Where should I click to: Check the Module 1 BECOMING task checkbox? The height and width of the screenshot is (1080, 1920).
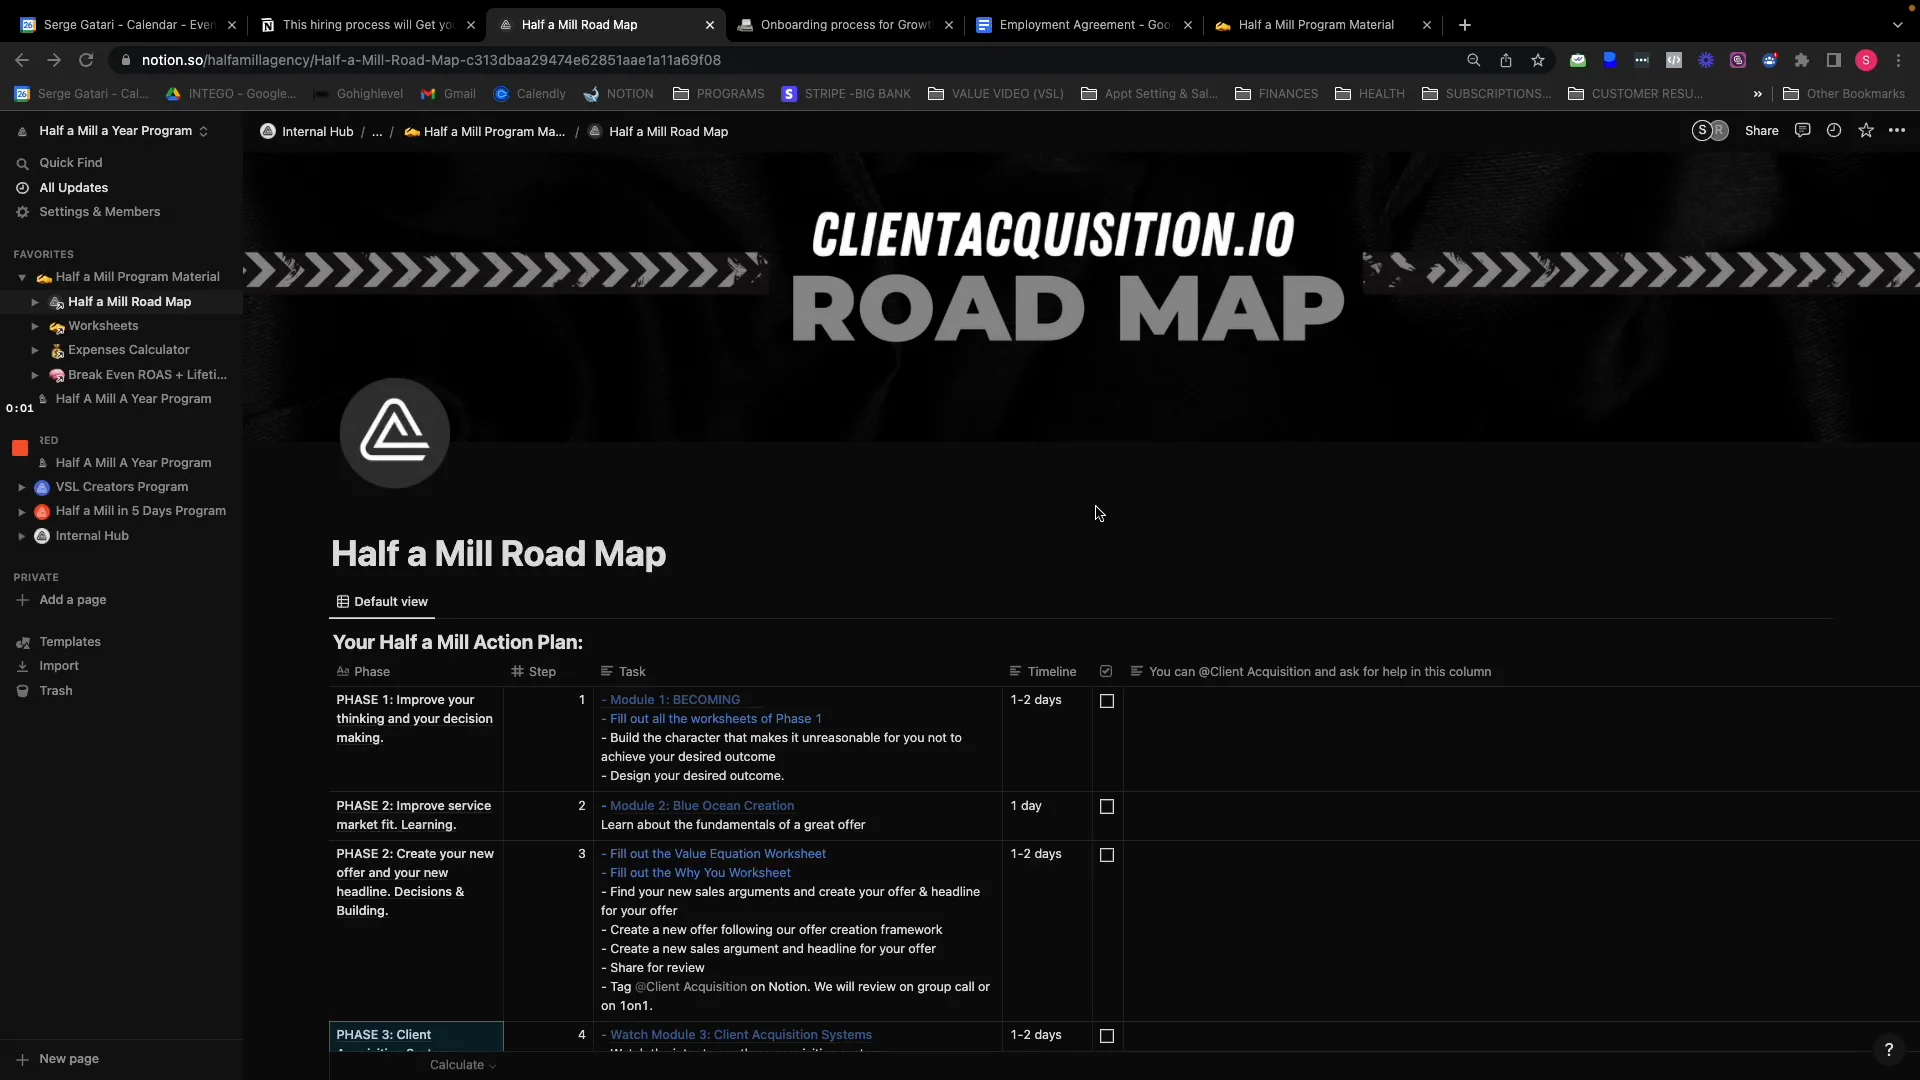click(1106, 701)
